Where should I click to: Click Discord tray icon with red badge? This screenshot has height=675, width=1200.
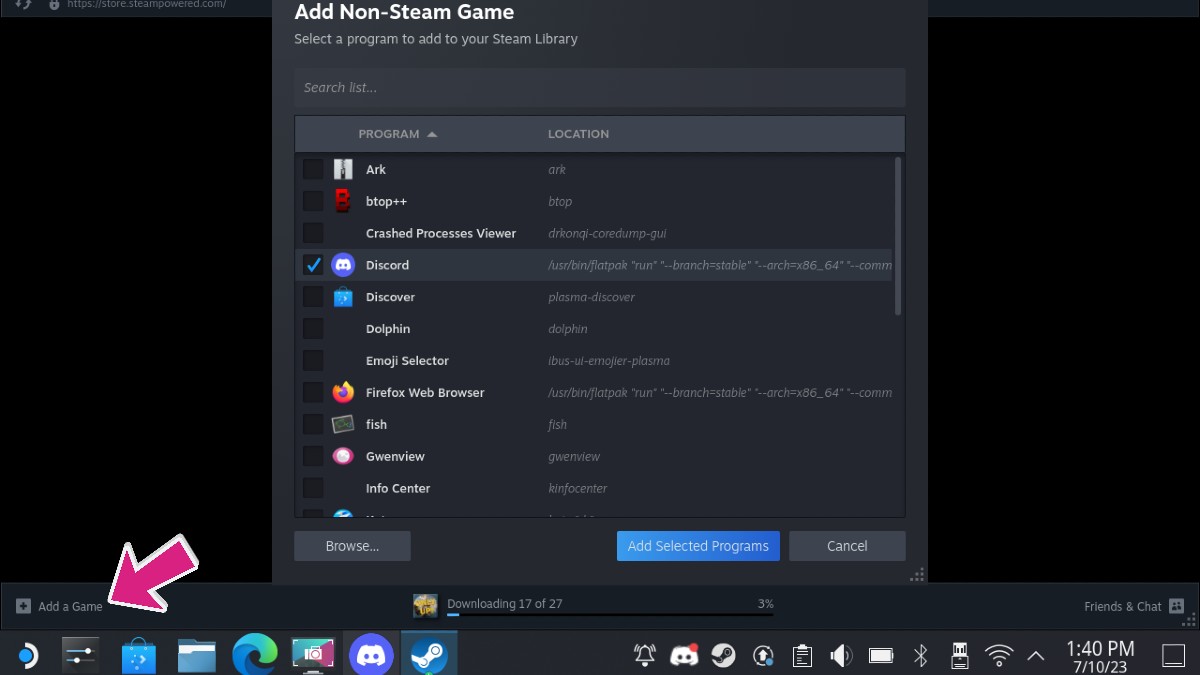point(684,656)
